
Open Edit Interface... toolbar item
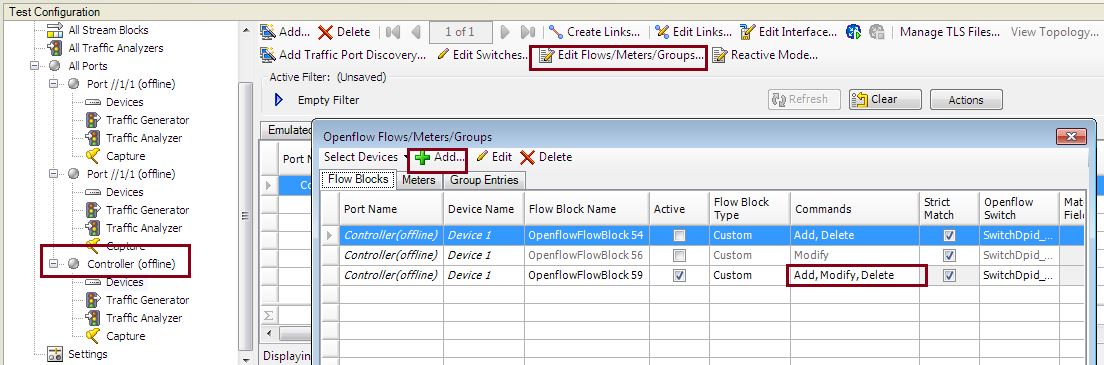(x=788, y=32)
